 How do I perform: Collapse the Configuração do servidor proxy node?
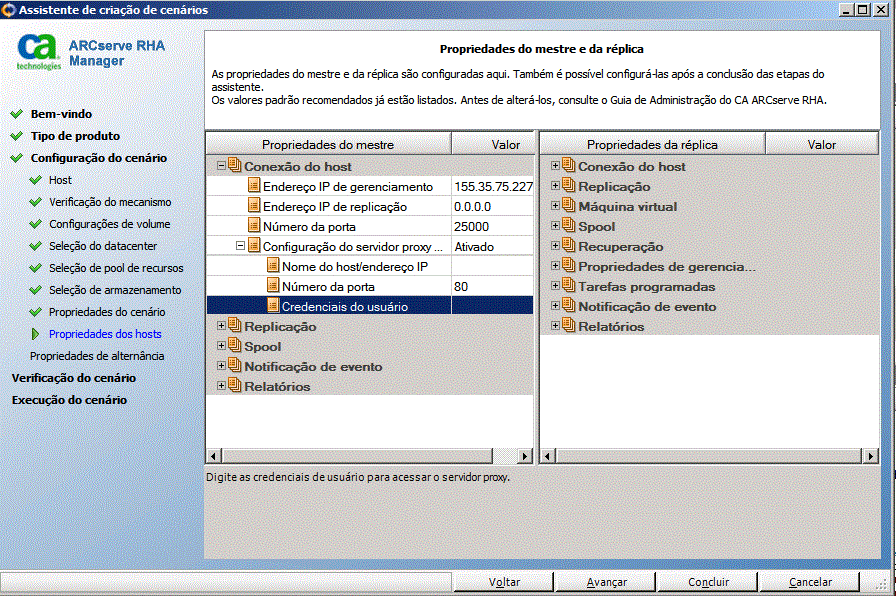241,246
